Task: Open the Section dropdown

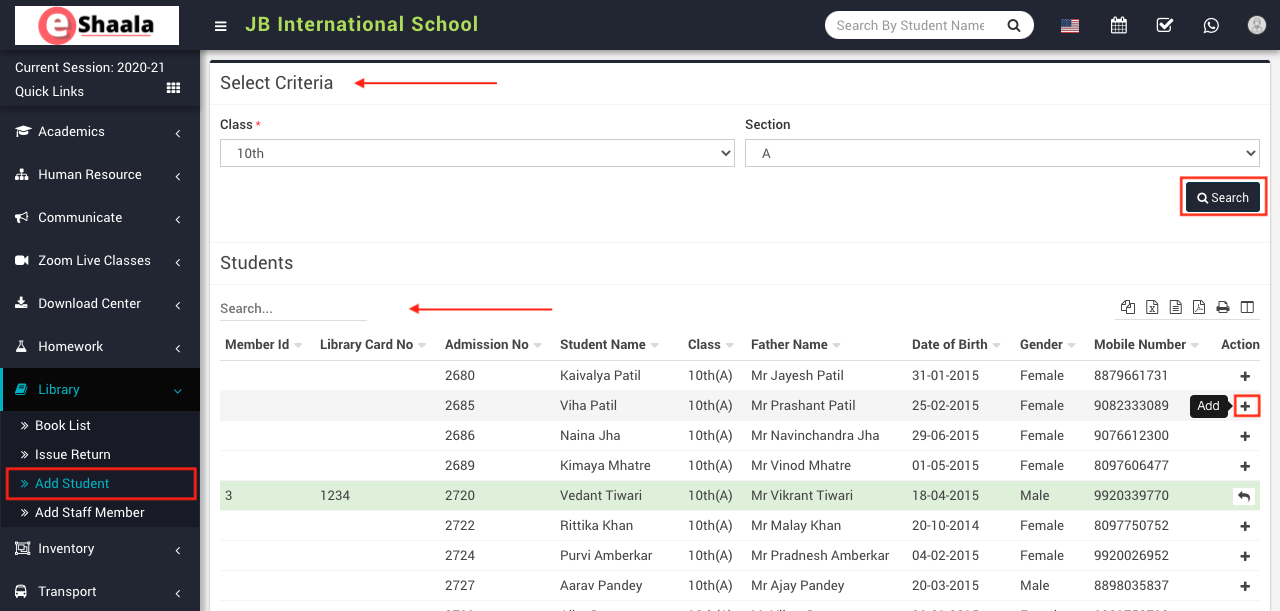Action: [1001, 153]
